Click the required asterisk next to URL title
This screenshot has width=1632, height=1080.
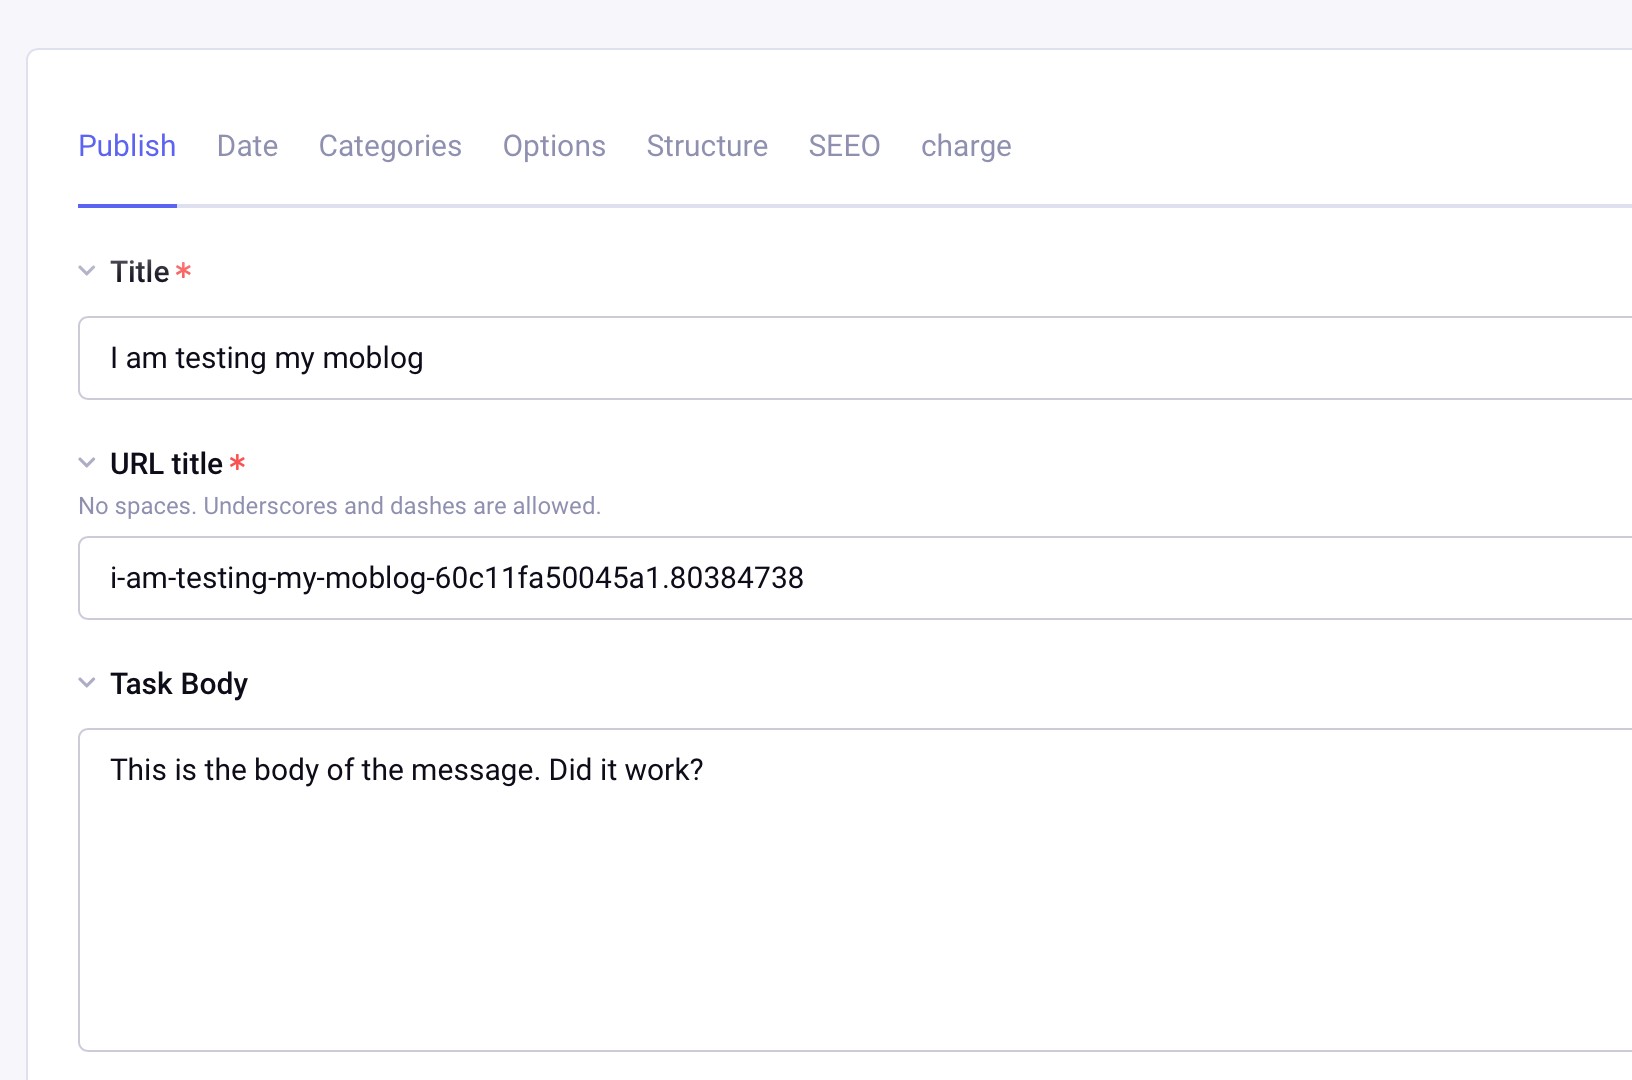pyautogui.click(x=237, y=463)
